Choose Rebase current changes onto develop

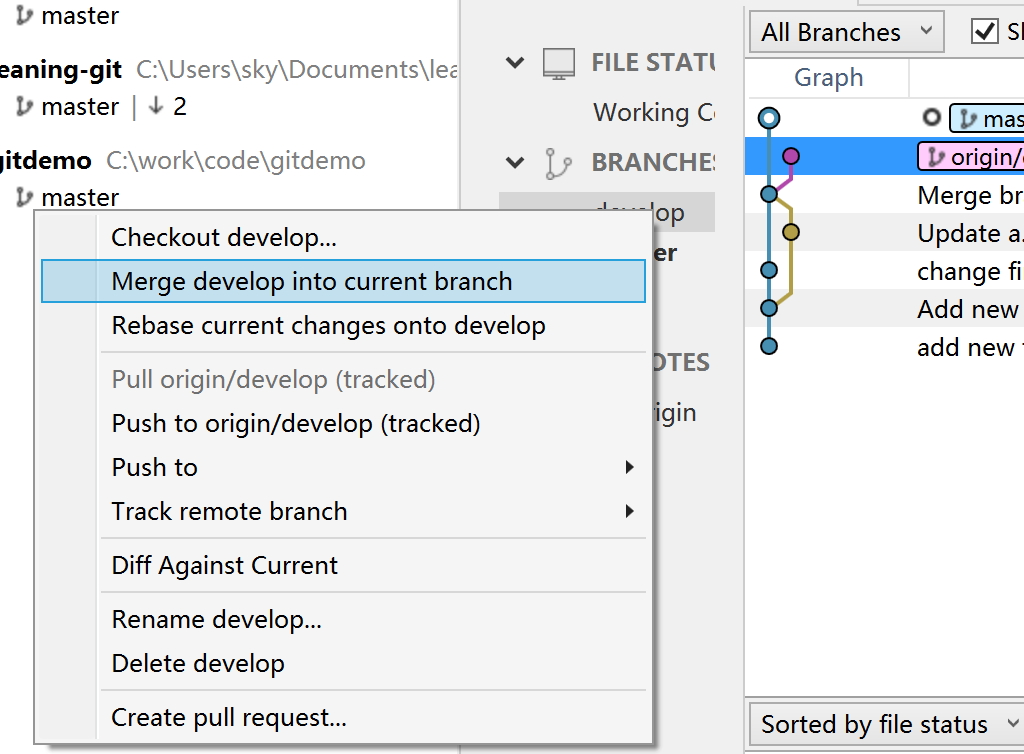tap(328, 326)
